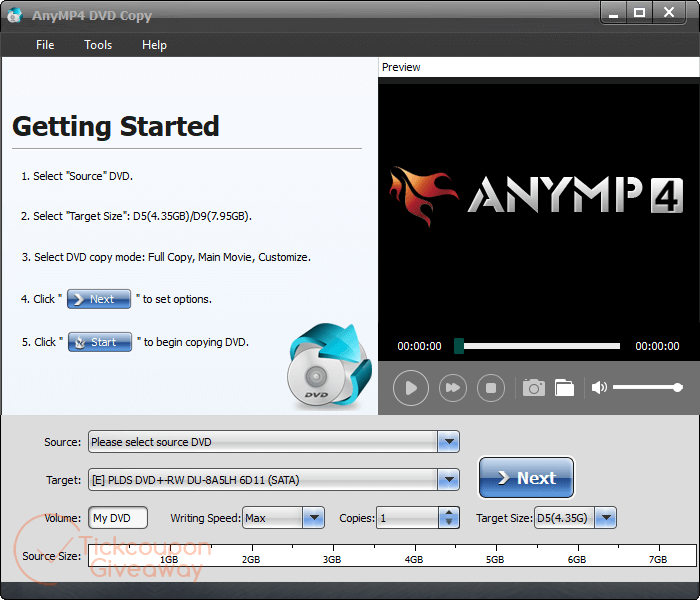Click the 'Full Copy, Main Movie, Customize' text
The height and width of the screenshot is (600, 700).
229,257
